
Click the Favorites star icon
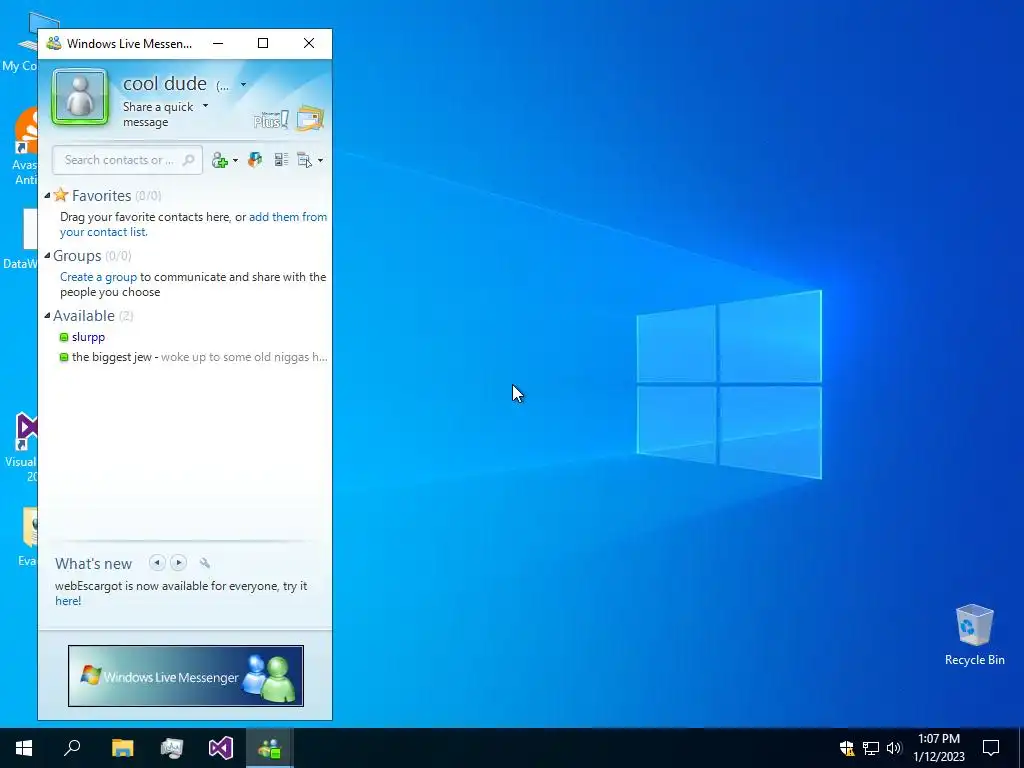(61, 195)
